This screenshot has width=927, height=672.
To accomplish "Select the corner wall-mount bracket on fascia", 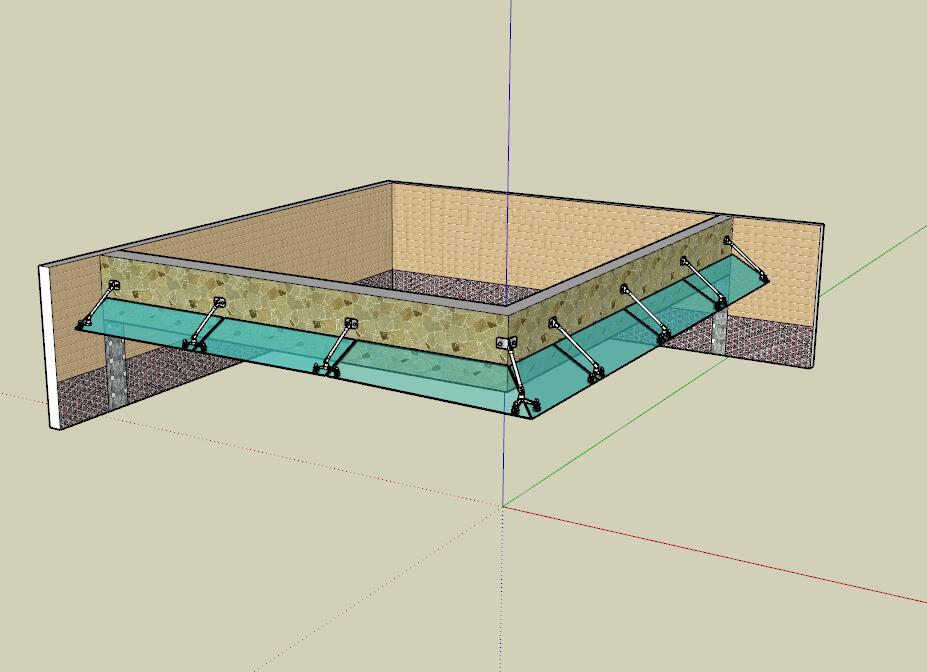I will [x=507, y=345].
